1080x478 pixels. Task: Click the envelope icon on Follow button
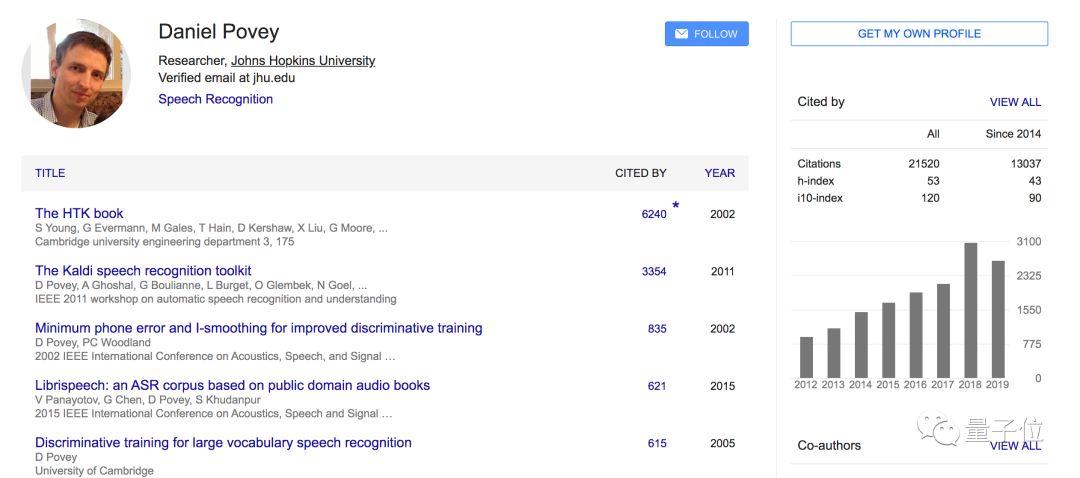[x=681, y=34]
